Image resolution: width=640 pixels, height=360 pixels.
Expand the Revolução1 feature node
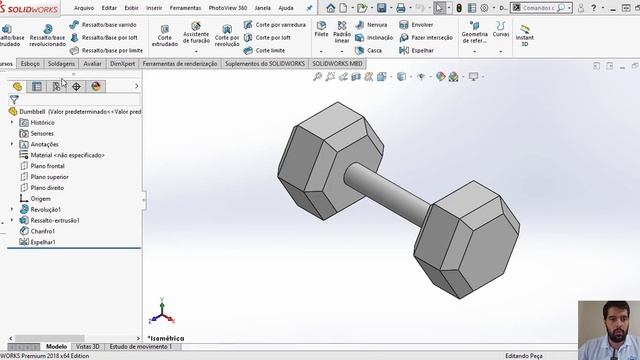12,209
